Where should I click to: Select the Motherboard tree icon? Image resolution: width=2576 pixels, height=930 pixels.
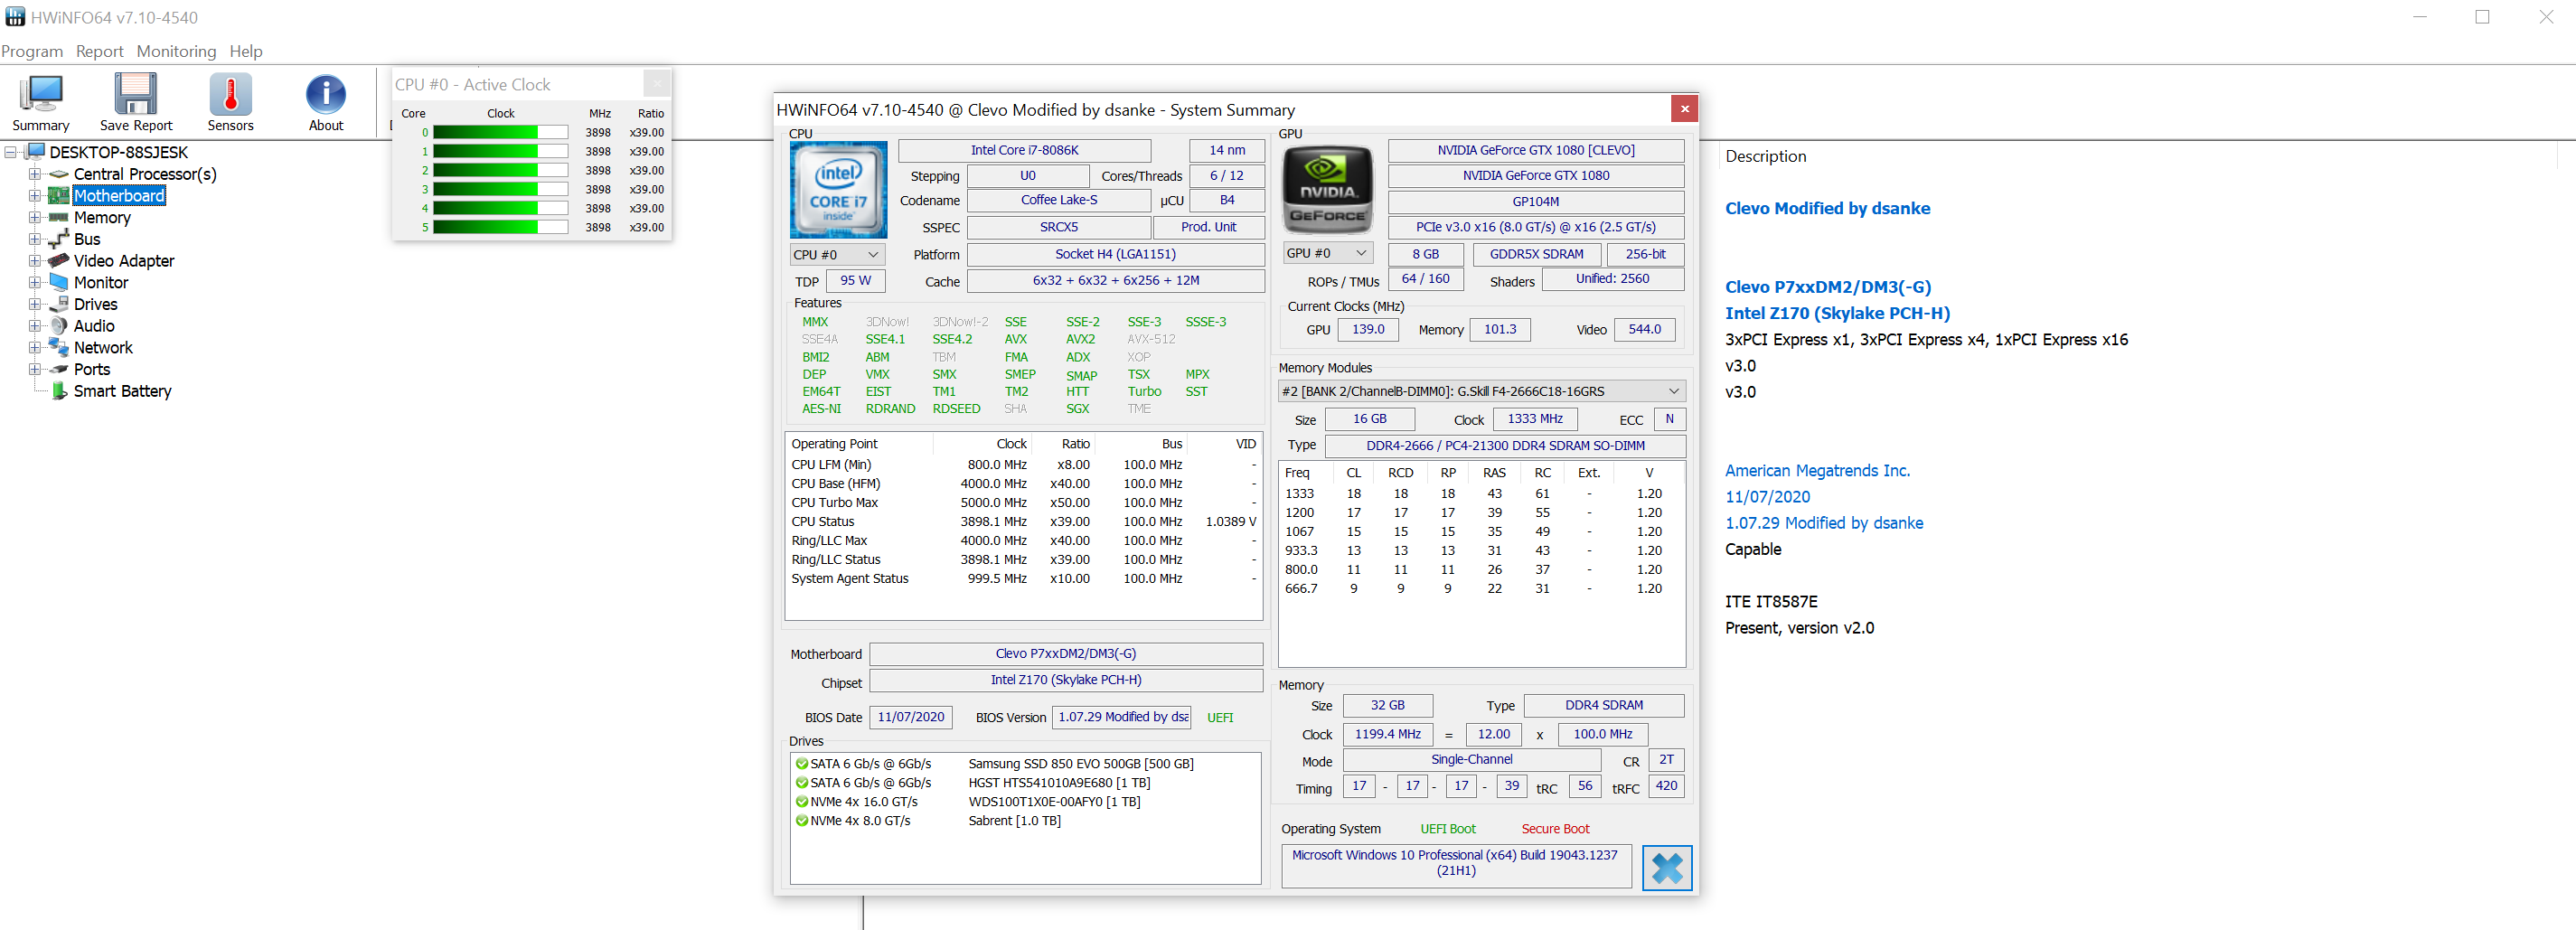tap(59, 196)
